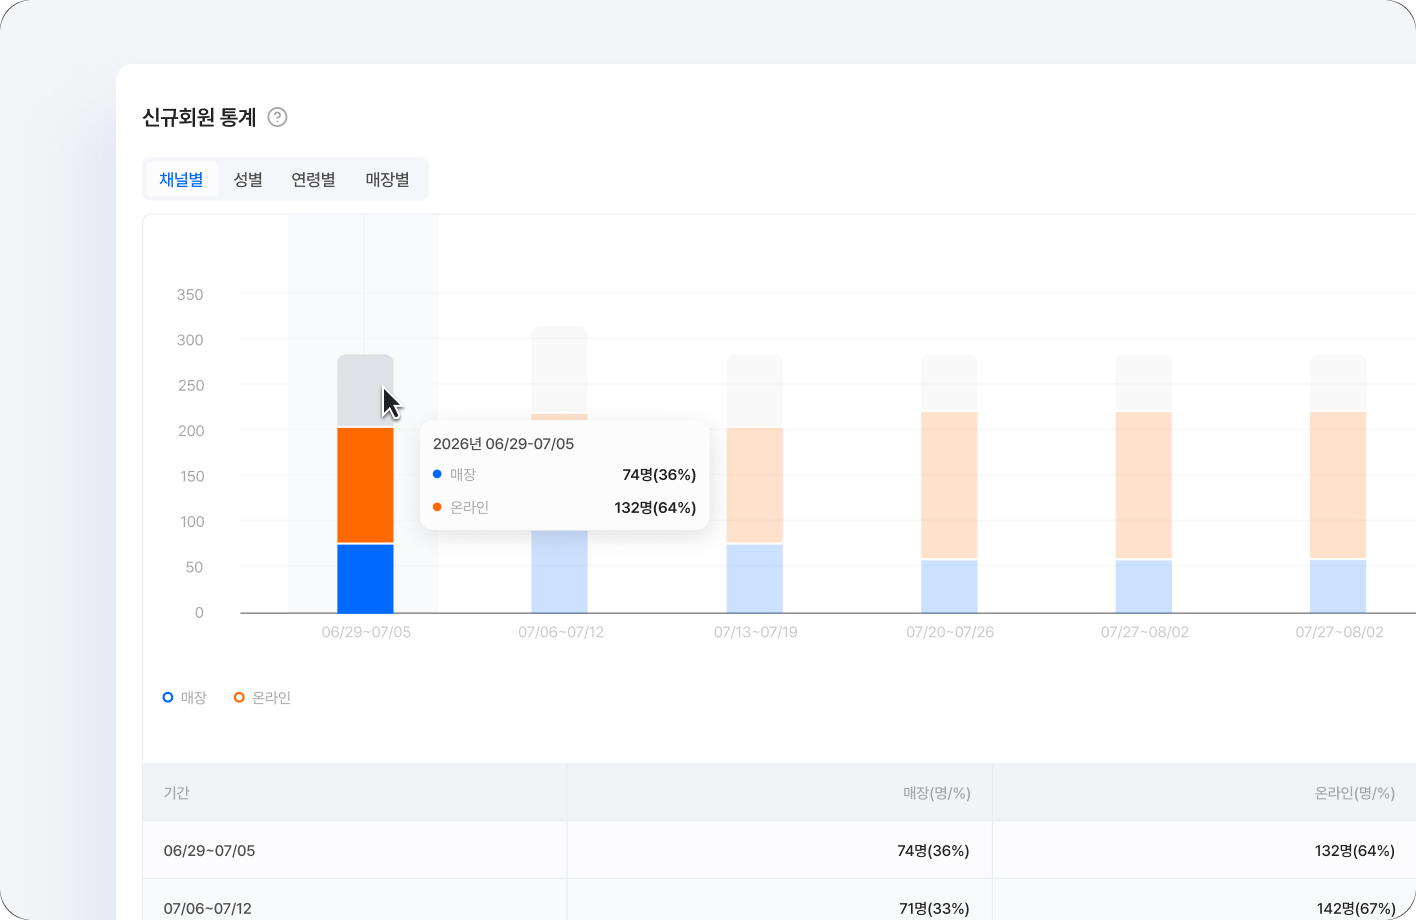This screenshot has height=920, width=1416.
Task: Click the 100 y-axis value
Action: pos(192,522)
